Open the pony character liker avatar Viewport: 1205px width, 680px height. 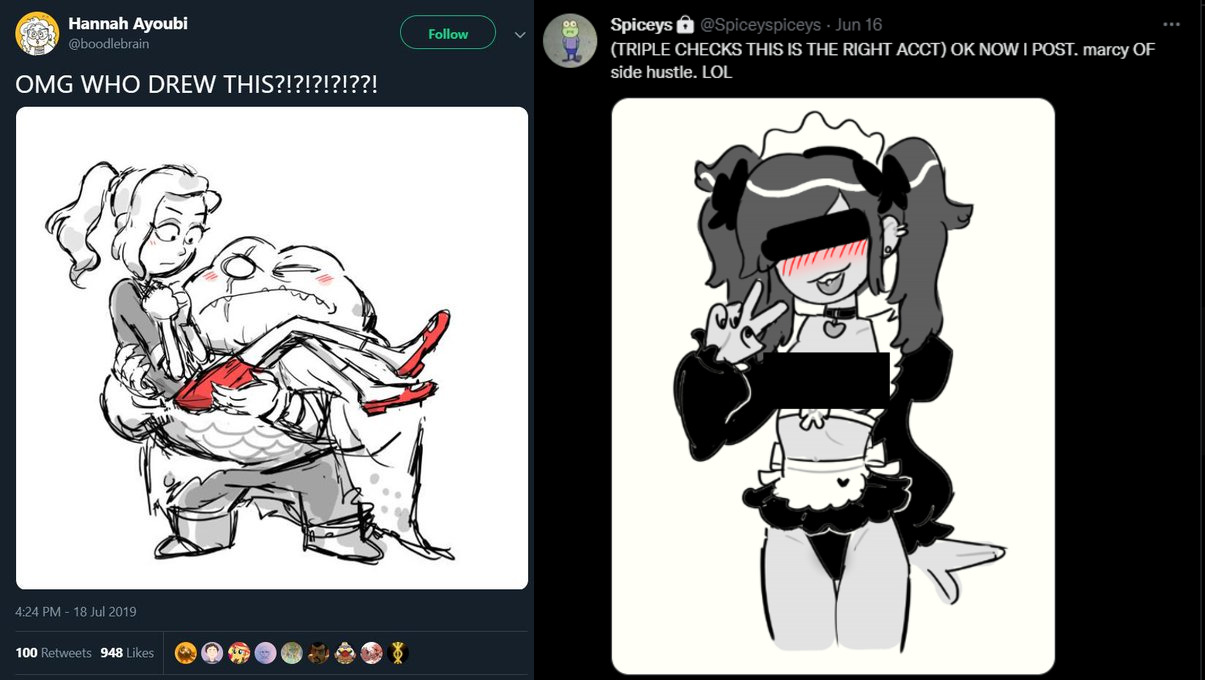239,653
